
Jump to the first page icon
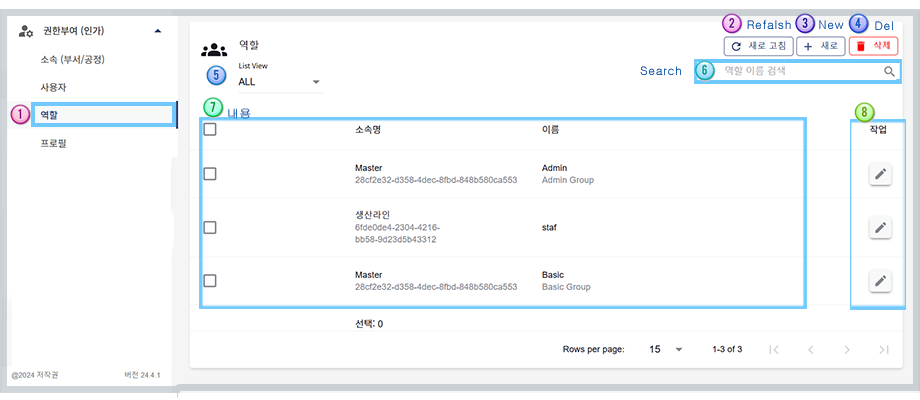tap(773, 350)
